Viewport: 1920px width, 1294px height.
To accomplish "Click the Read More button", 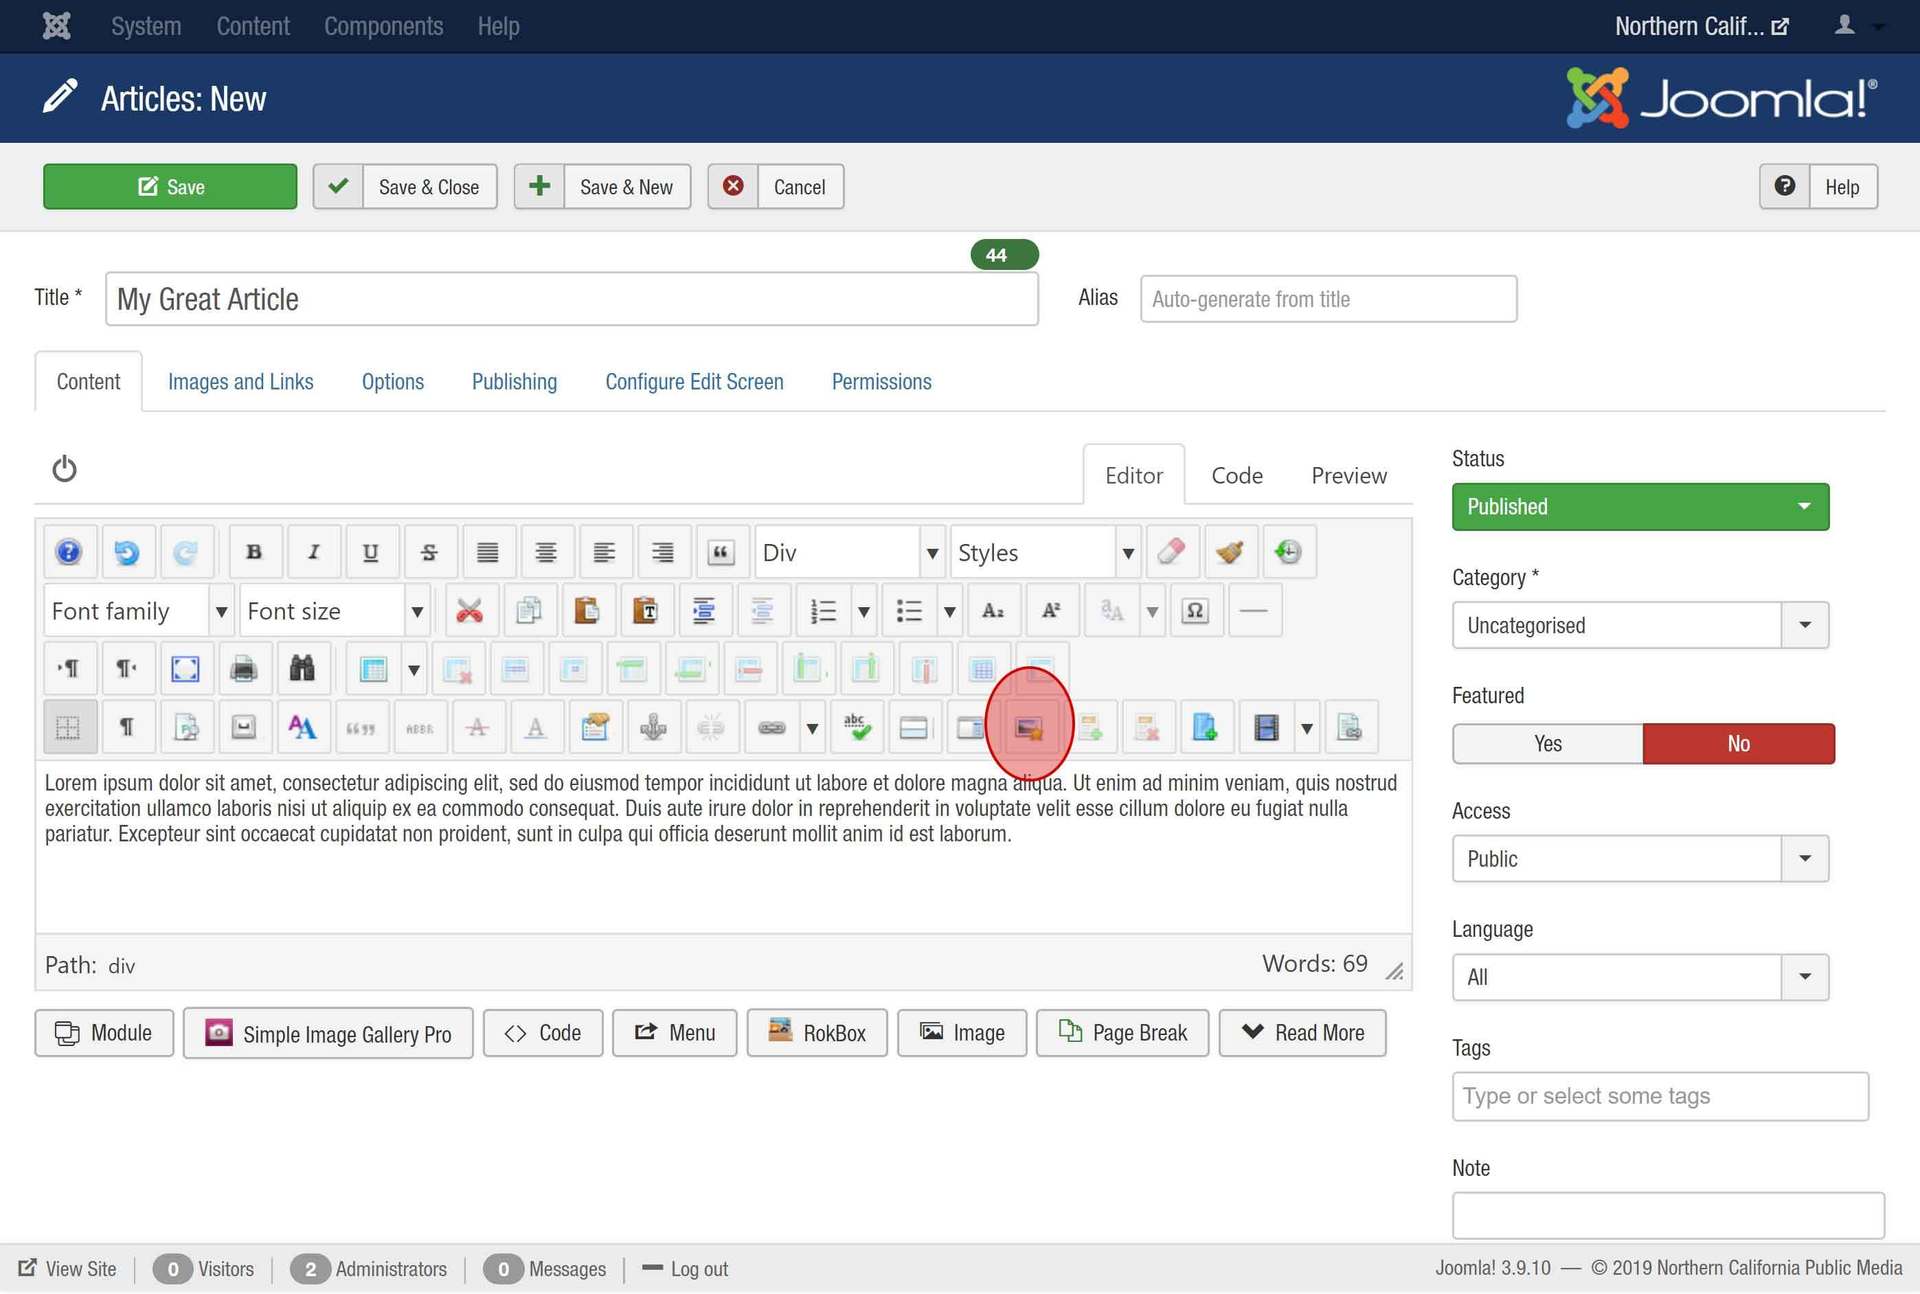I will [1302, 1033].
